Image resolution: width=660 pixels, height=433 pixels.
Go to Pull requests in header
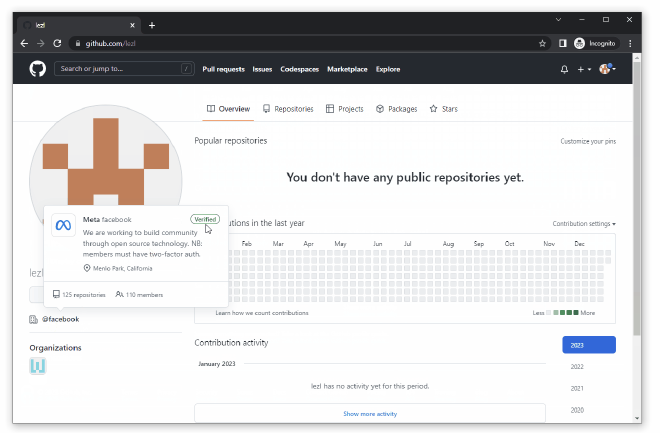point(222,69)
